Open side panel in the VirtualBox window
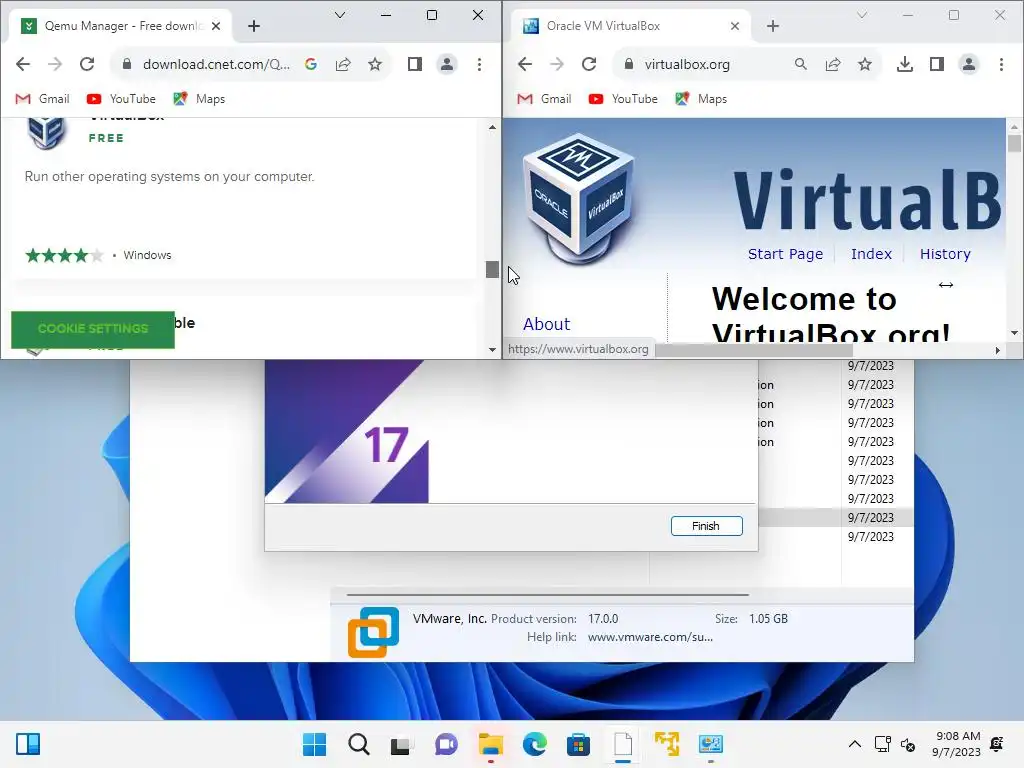The width and height of the screenshot is (1024, 768). pyautogui.click(x=936, y=64)
